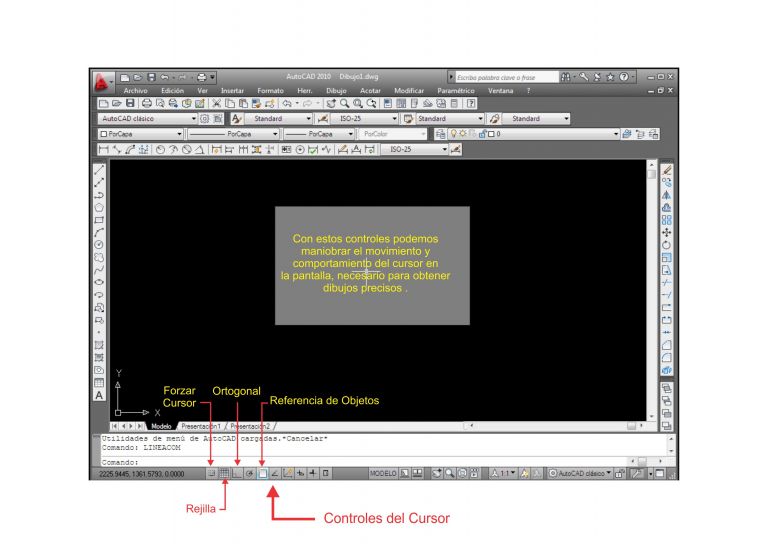
Task: Open the Archivo menu
Action: tap(136, 91)
